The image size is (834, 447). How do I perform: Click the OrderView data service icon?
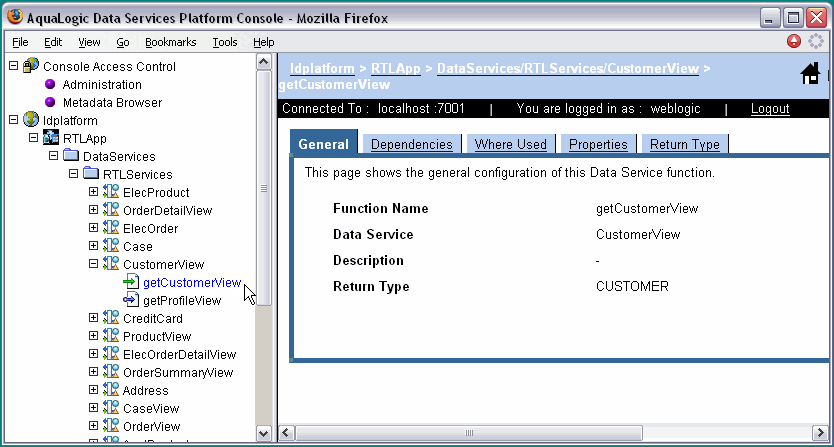tap(111, 426)
